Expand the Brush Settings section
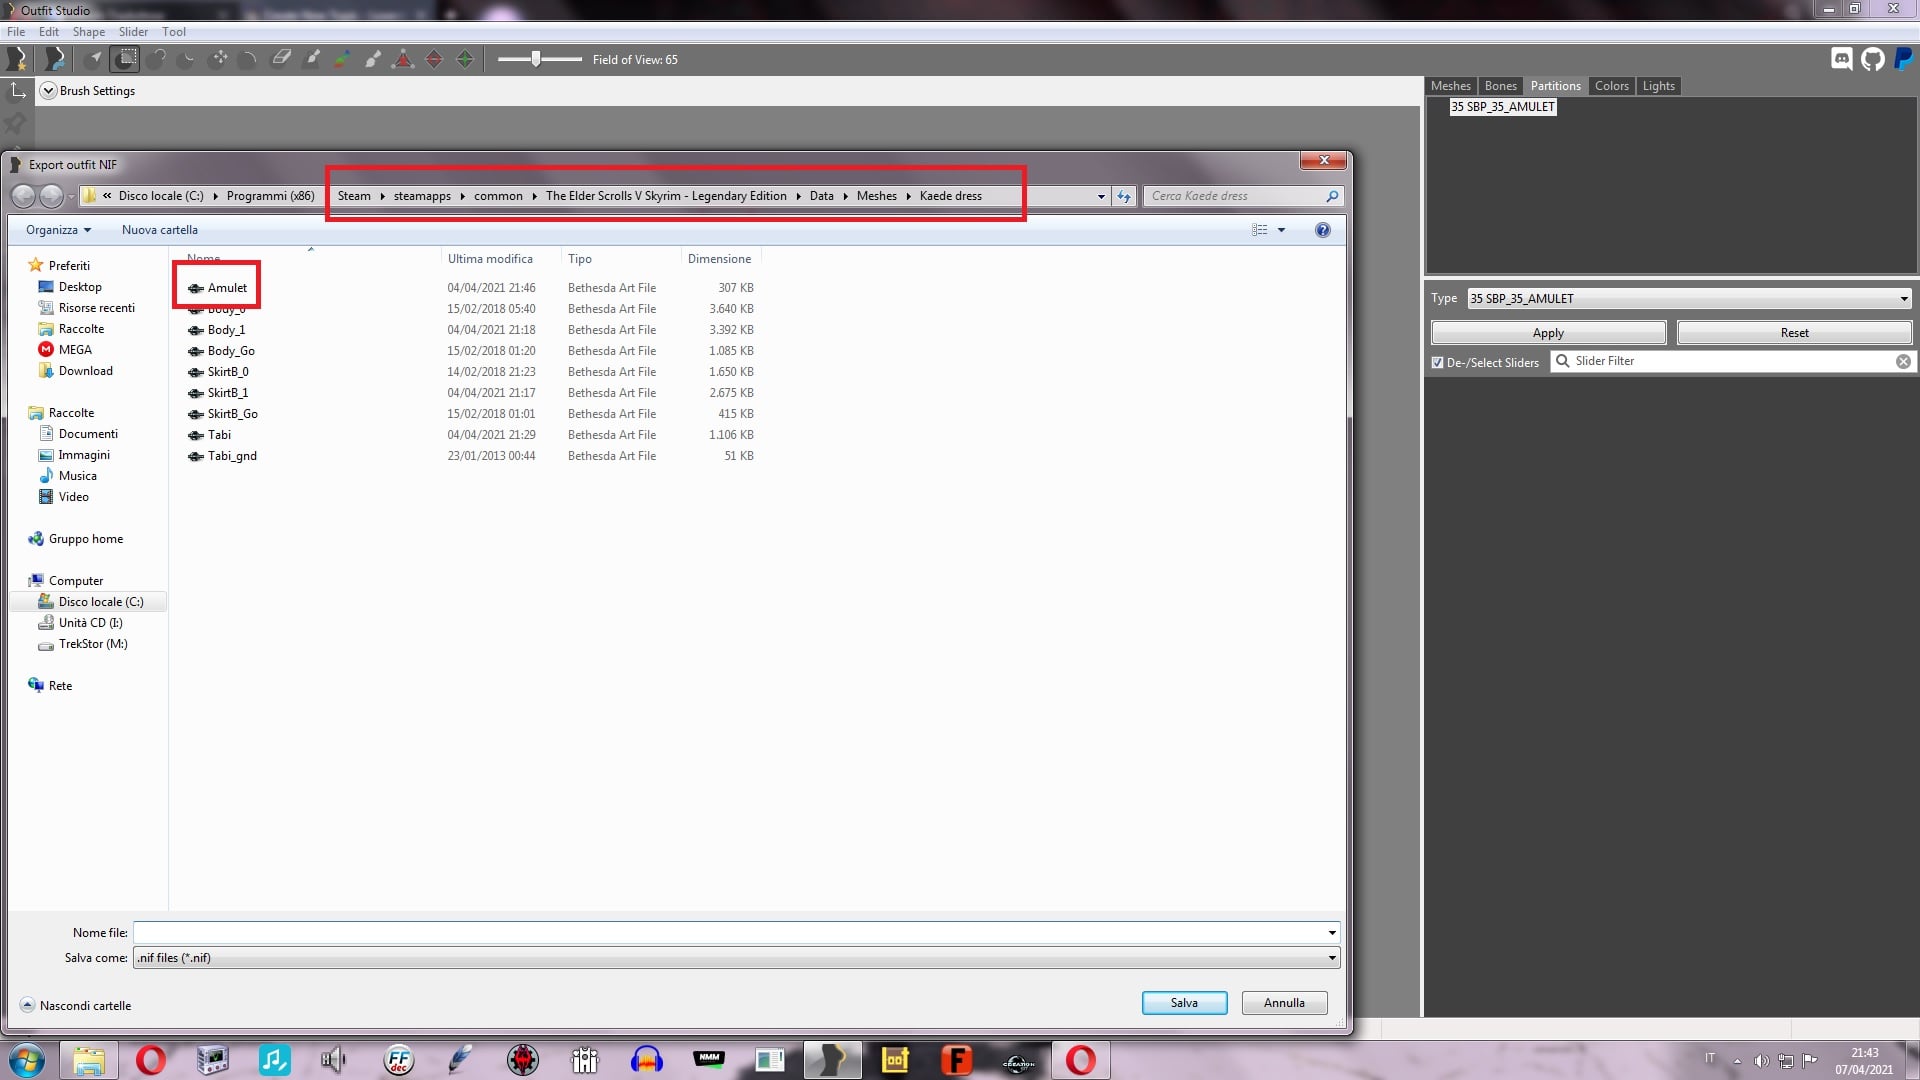Screen dimensions: 1920x1080 click(48, 91)
